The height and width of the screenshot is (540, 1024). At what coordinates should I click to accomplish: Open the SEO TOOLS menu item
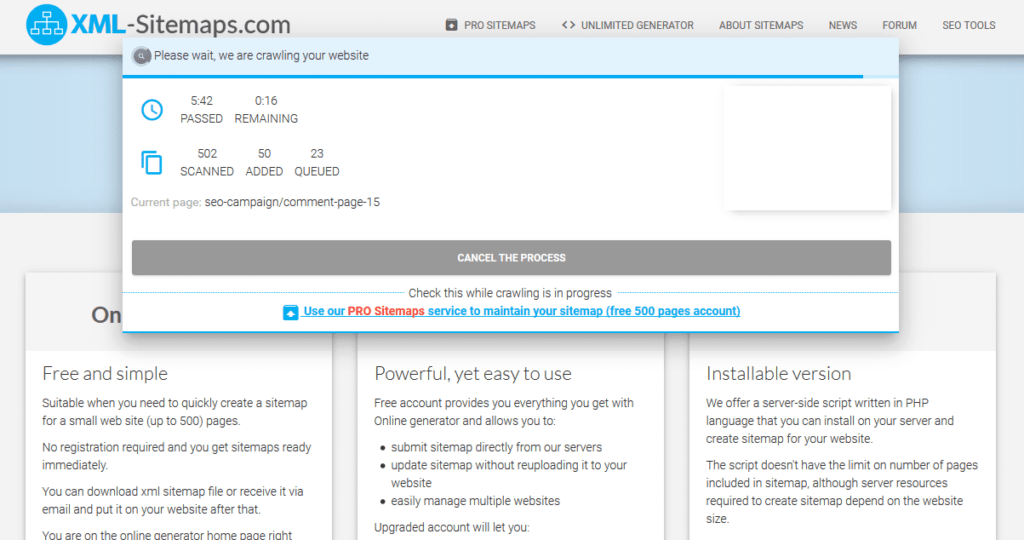(968, 25)
